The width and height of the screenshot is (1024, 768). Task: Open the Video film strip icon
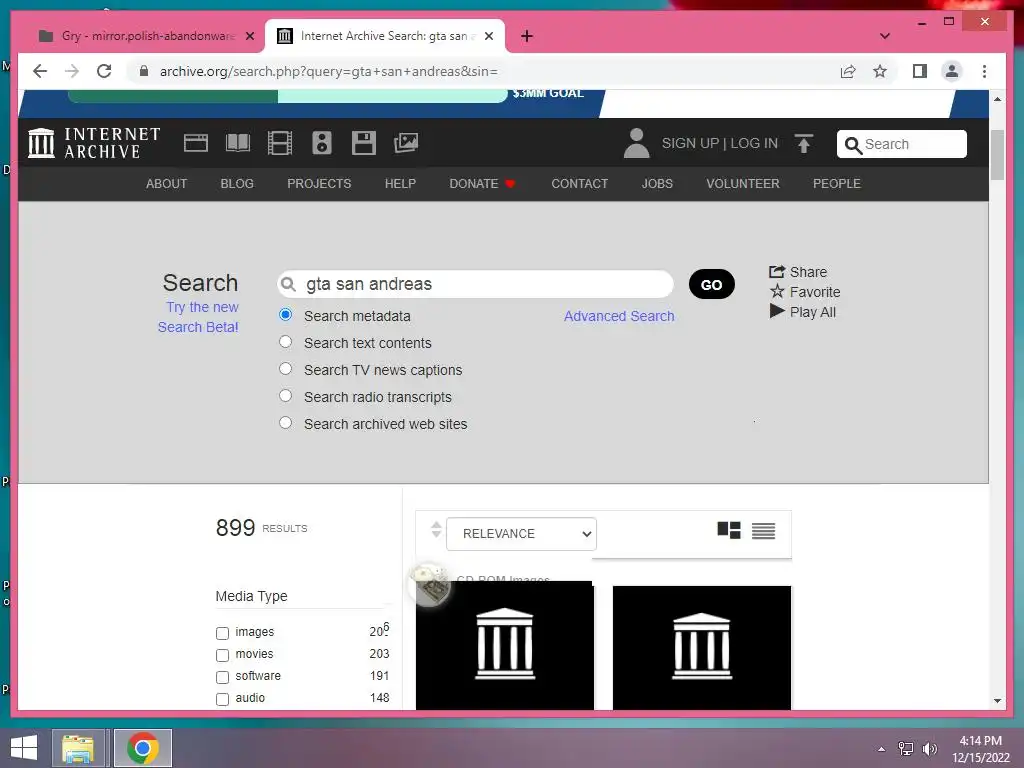tap(280, 143)
